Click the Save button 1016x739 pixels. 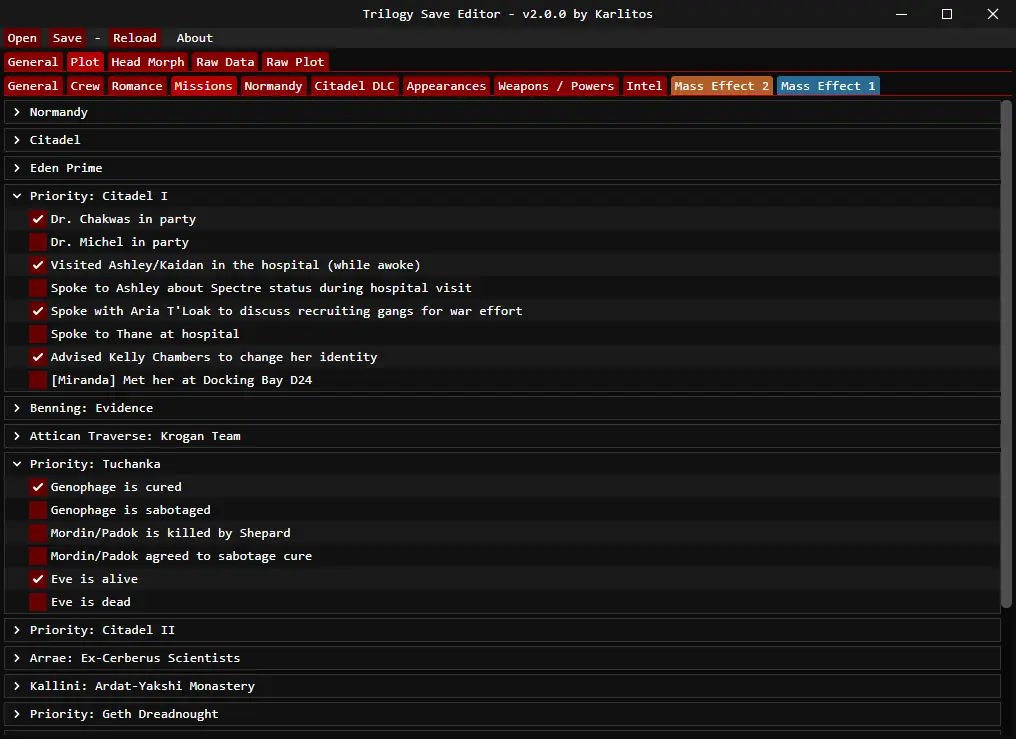[67, 38]
